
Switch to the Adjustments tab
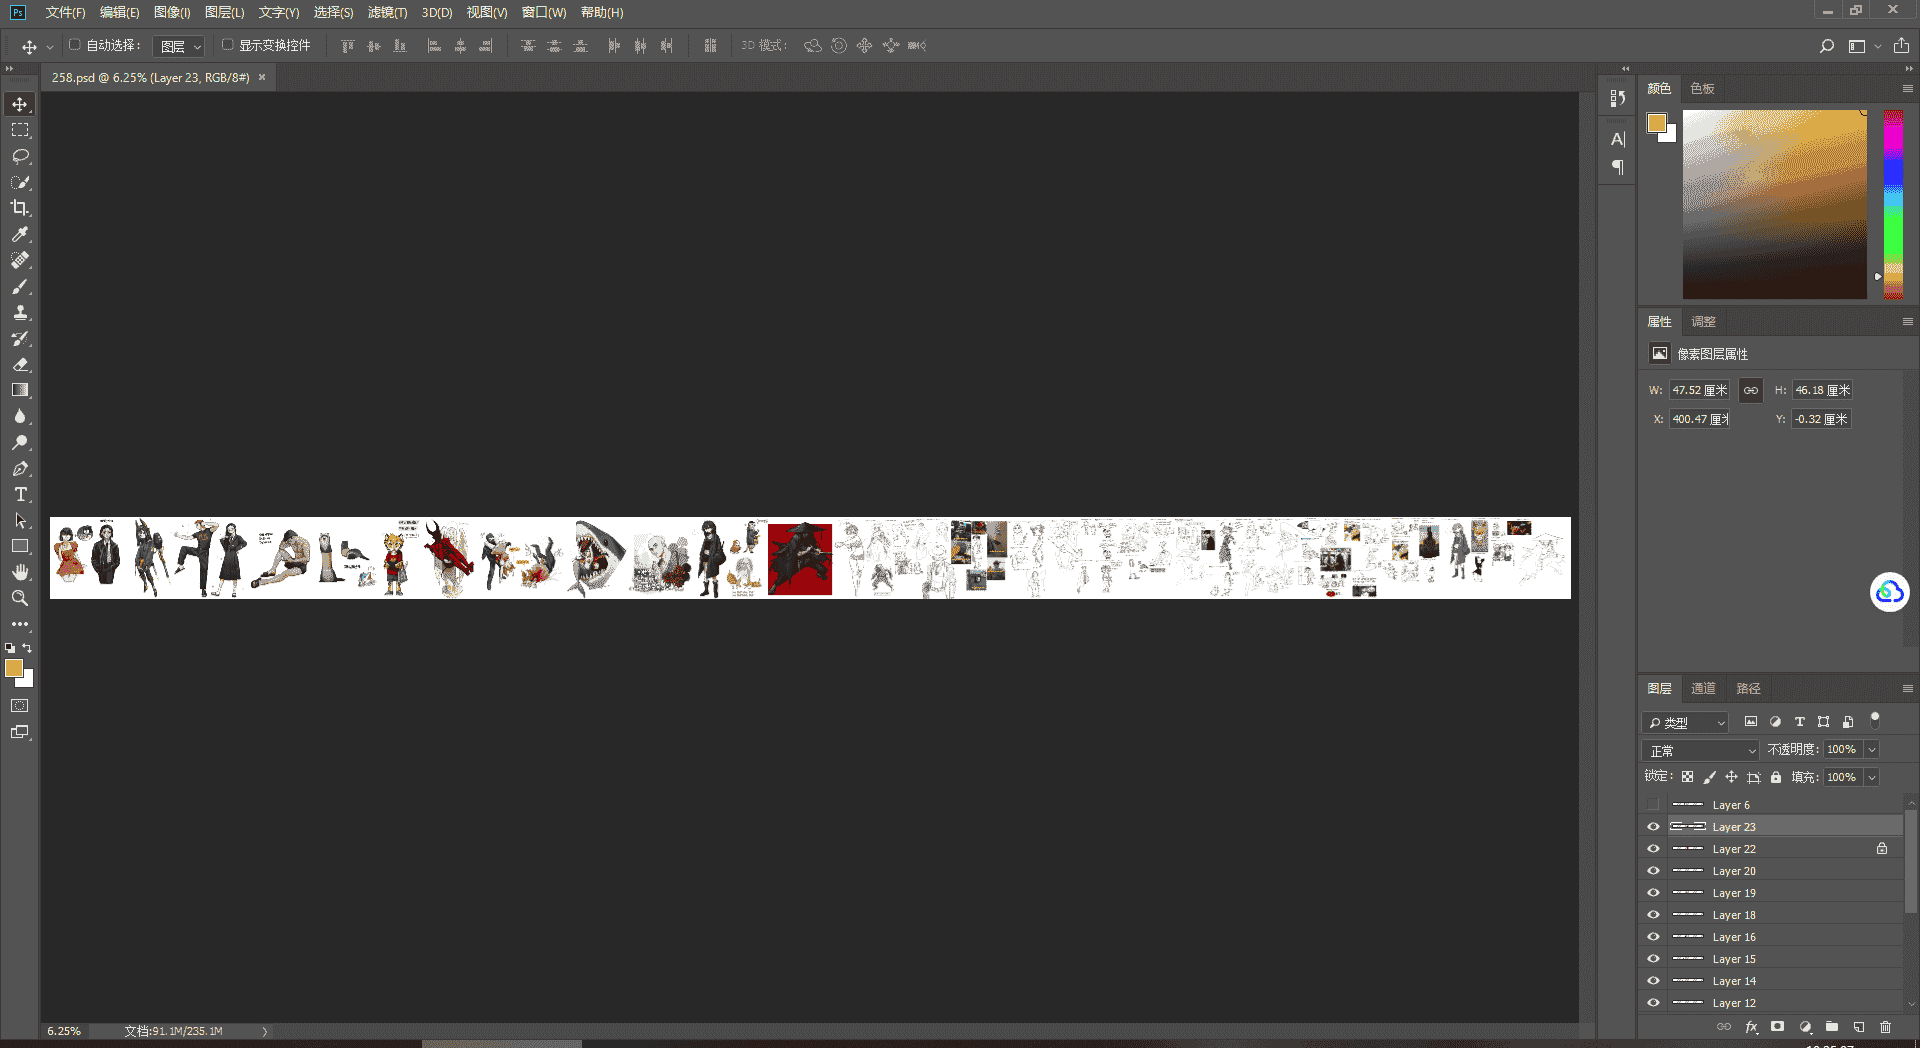[1703, 321]
